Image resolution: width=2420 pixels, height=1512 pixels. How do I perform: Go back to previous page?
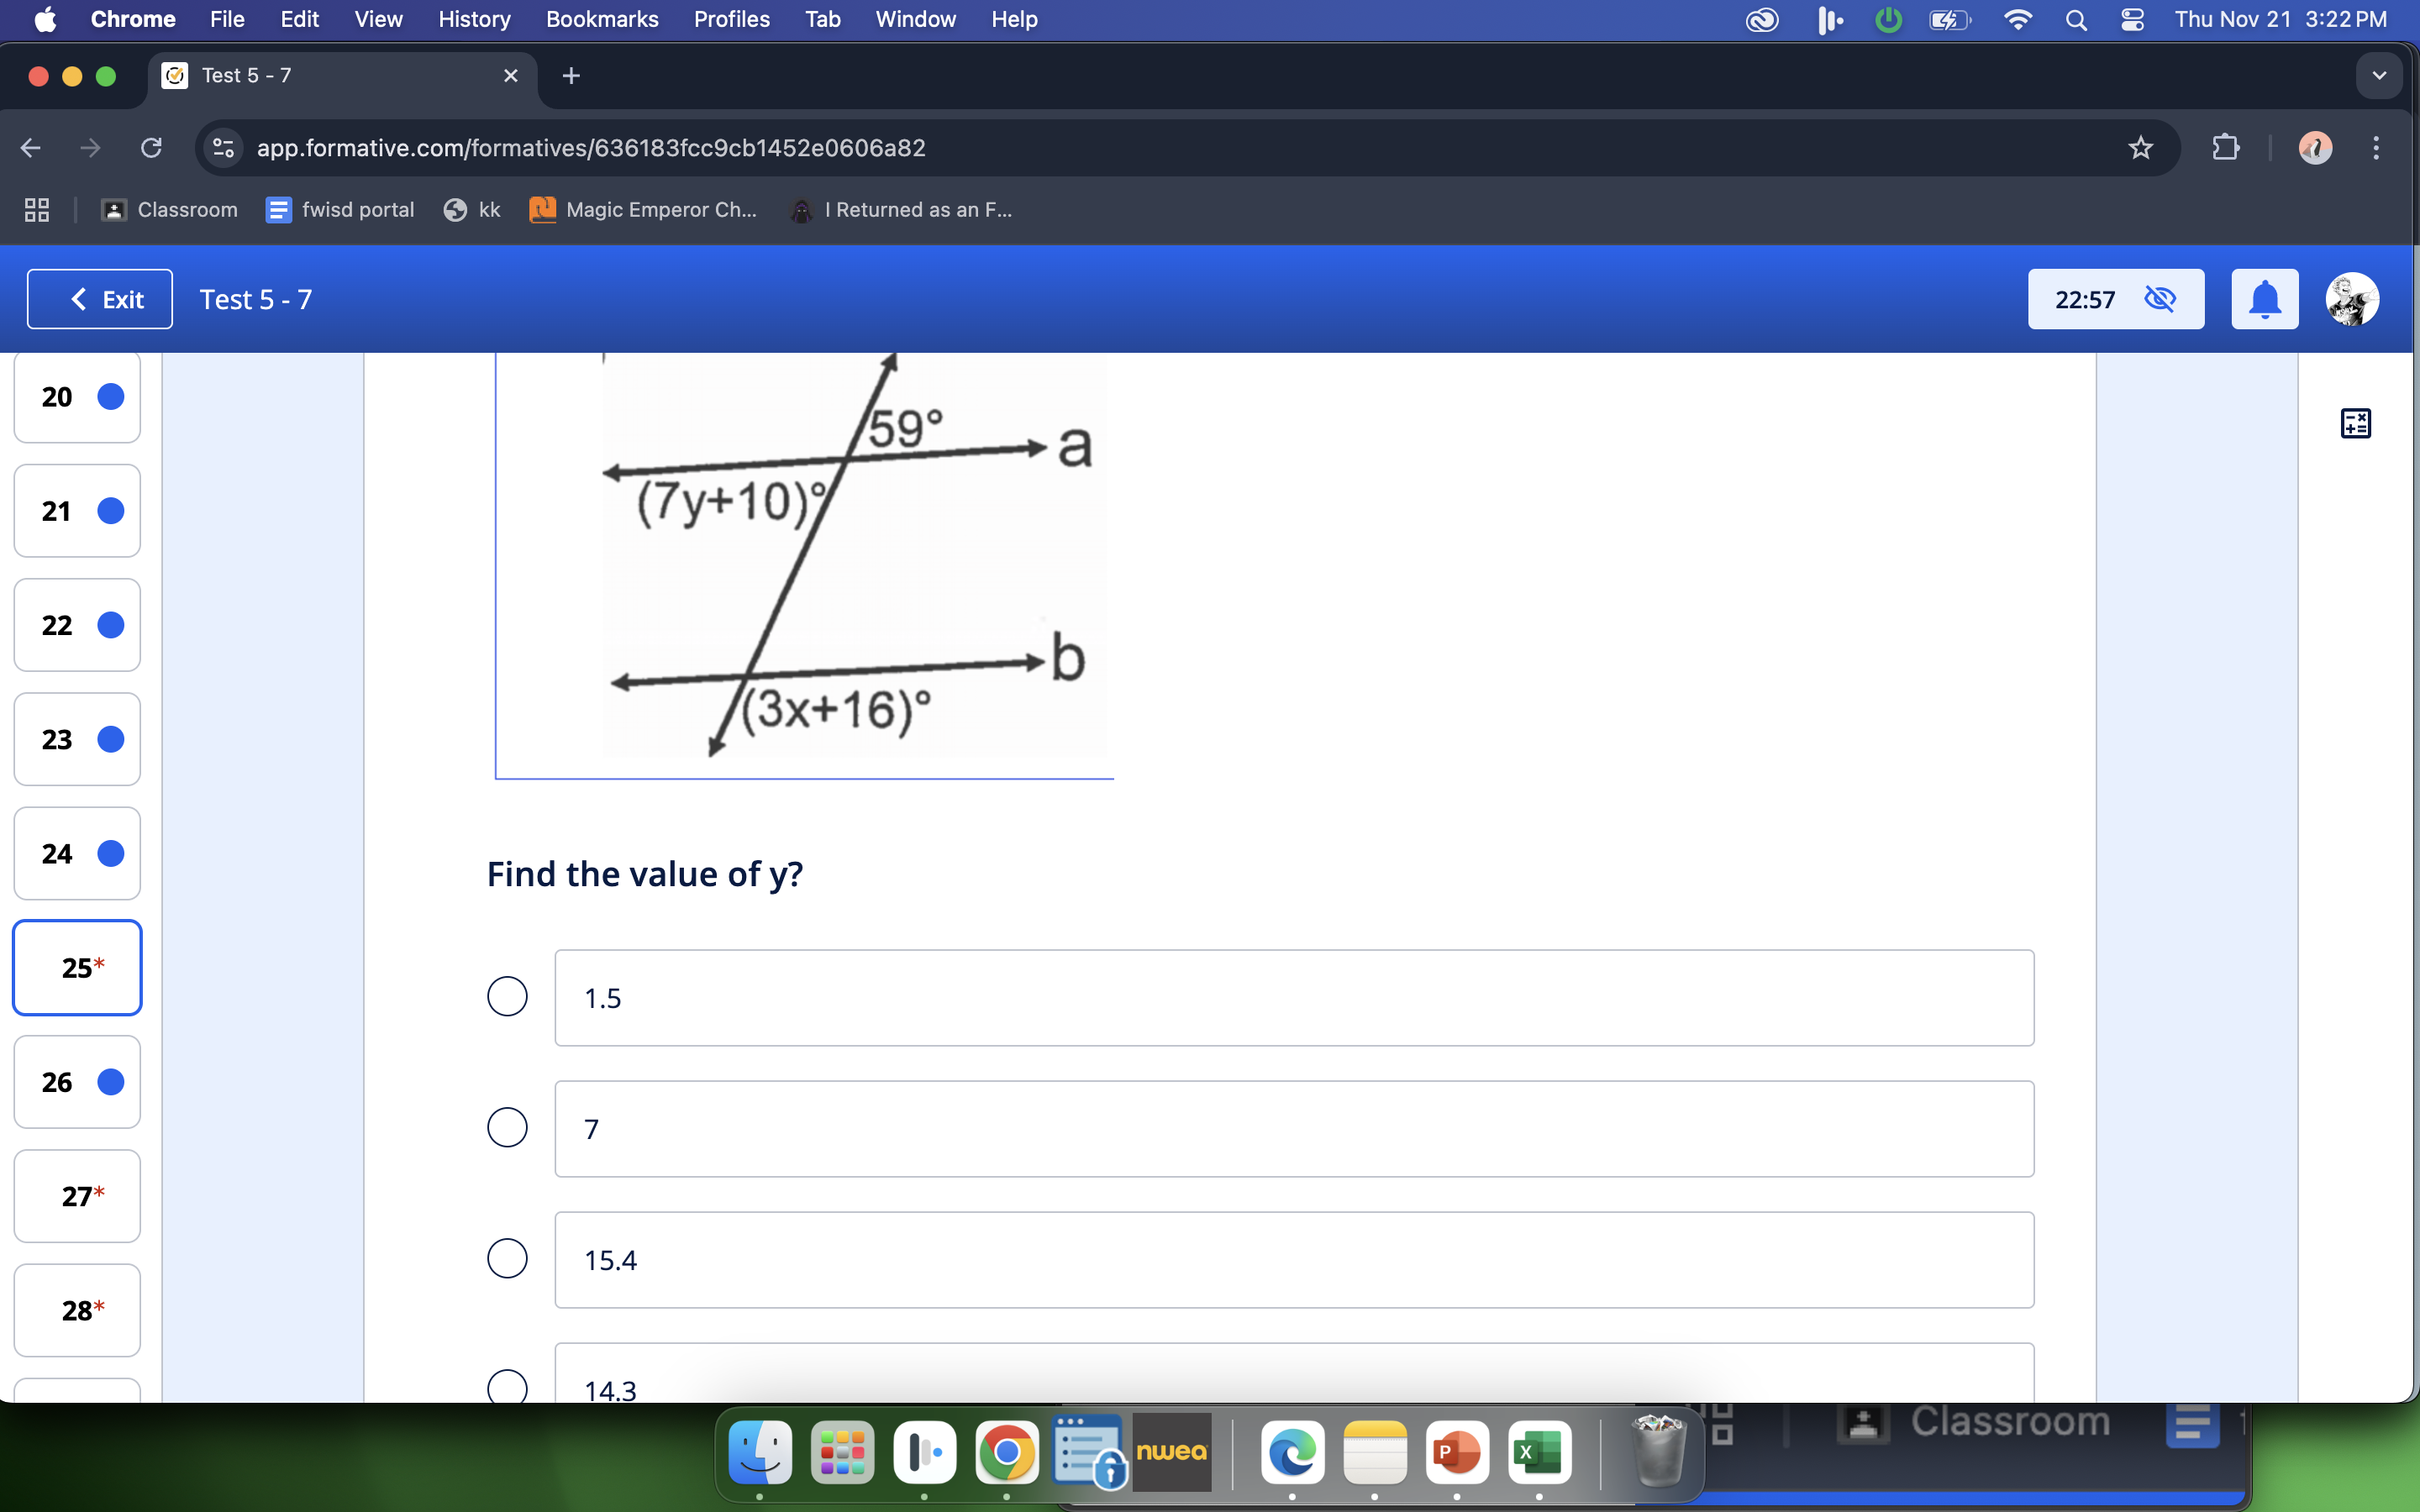[31, 148]
